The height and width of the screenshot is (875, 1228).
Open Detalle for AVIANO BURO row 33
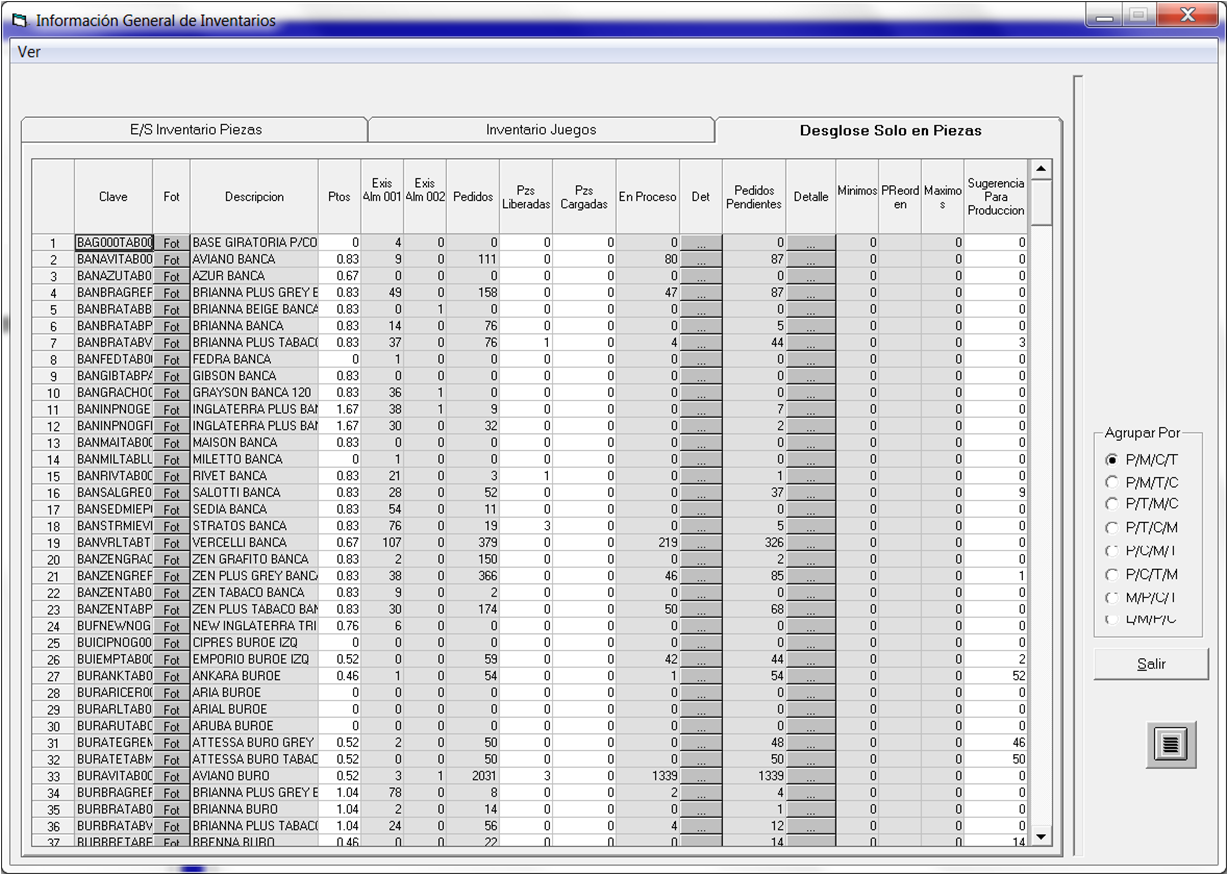[811, 775]
